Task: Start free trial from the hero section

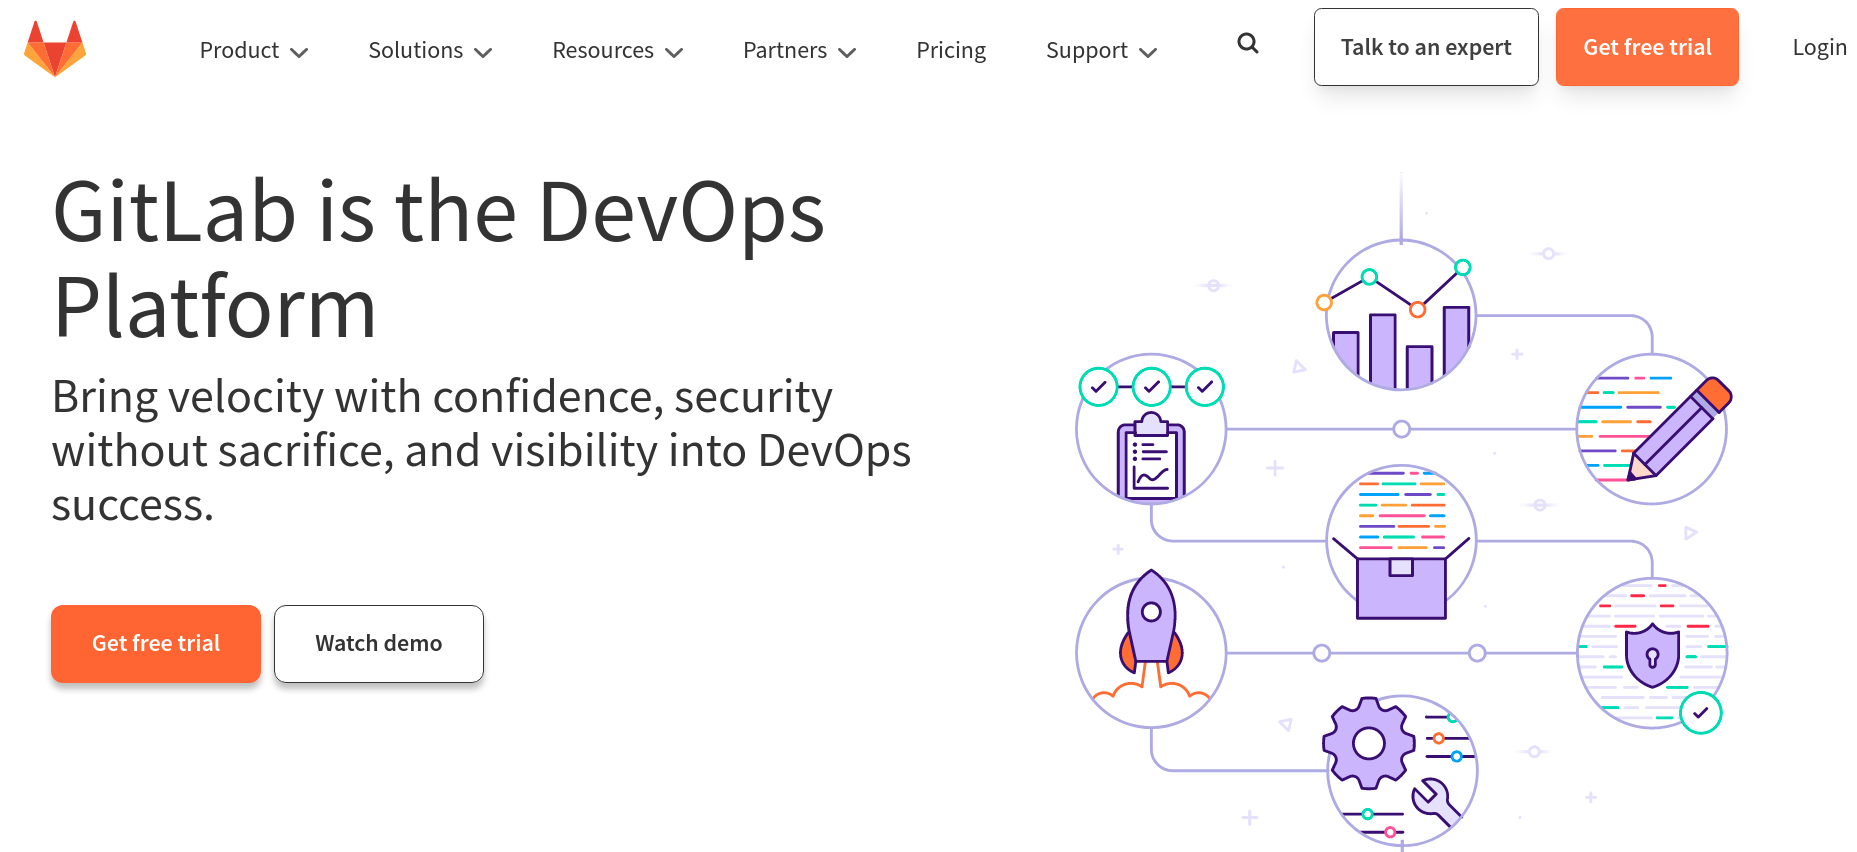Action: tap(156, 644)
